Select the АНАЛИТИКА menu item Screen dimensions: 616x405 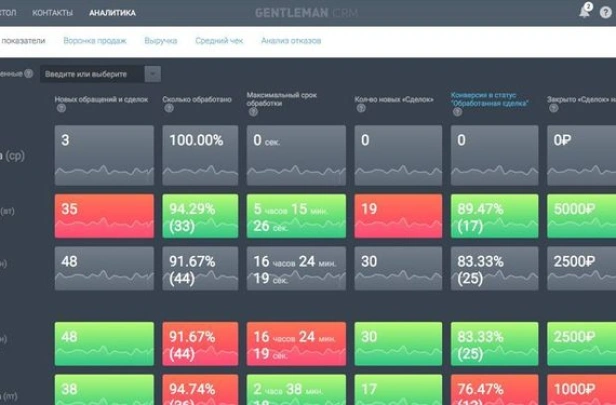pyautogui.click(x=112, y=14)
